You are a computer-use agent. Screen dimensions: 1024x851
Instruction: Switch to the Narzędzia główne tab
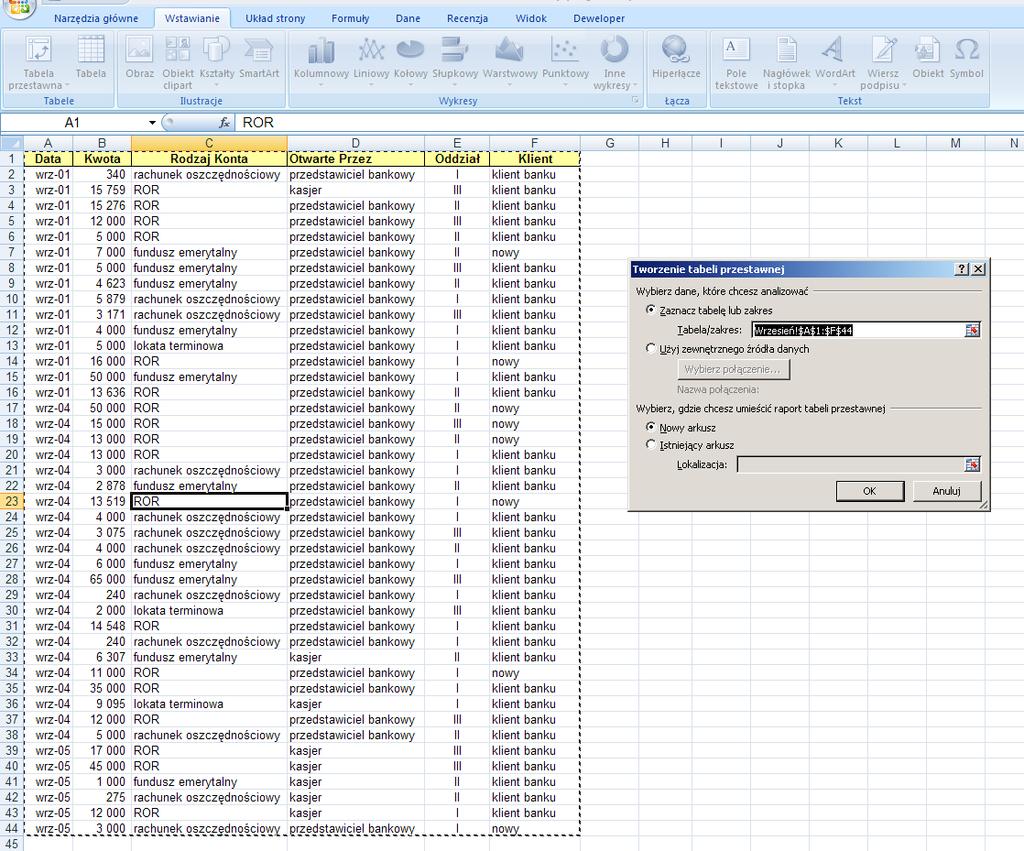tap(96, 18)
